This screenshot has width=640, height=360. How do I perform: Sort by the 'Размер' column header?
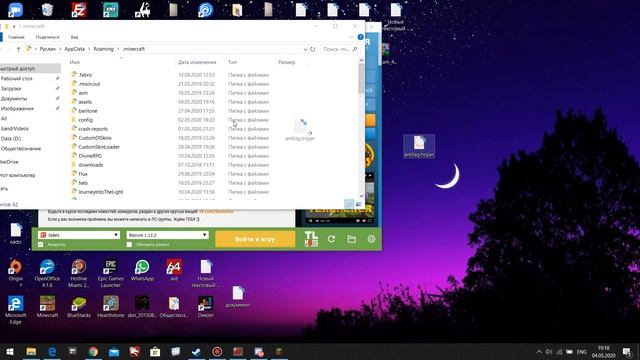point(287,62)
